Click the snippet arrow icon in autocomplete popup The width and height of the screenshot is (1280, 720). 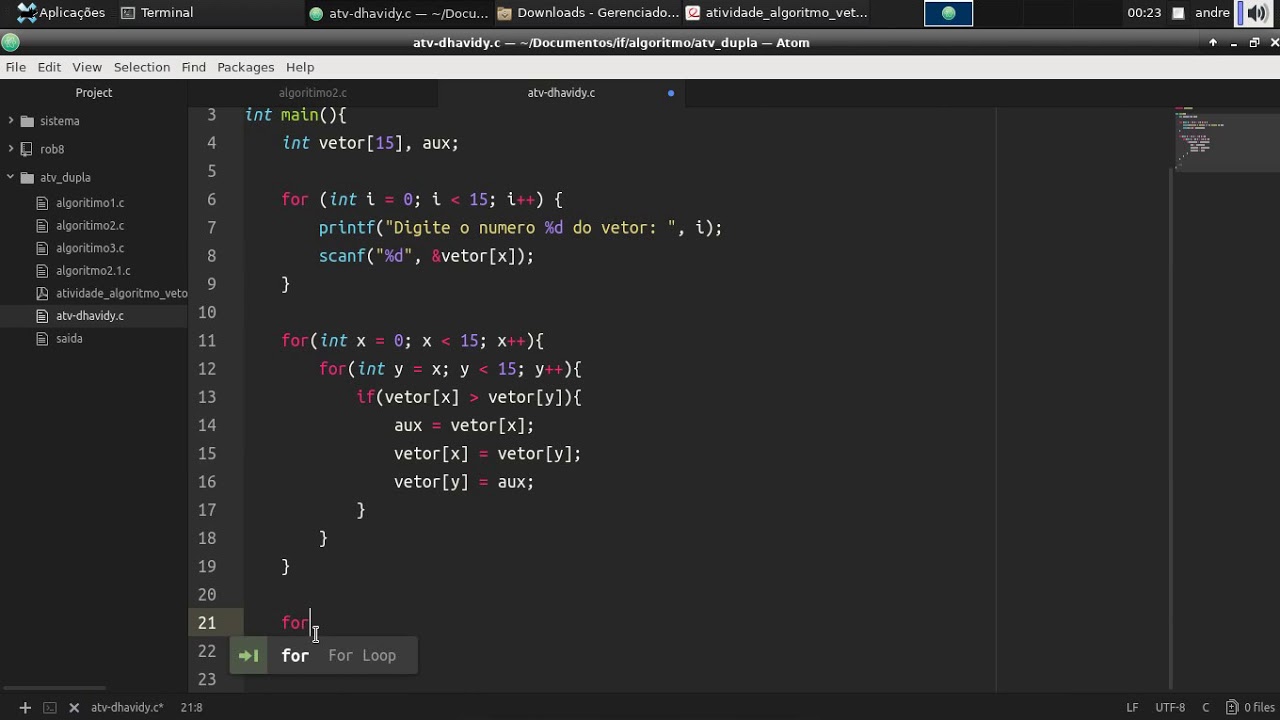tap(249, 656)
